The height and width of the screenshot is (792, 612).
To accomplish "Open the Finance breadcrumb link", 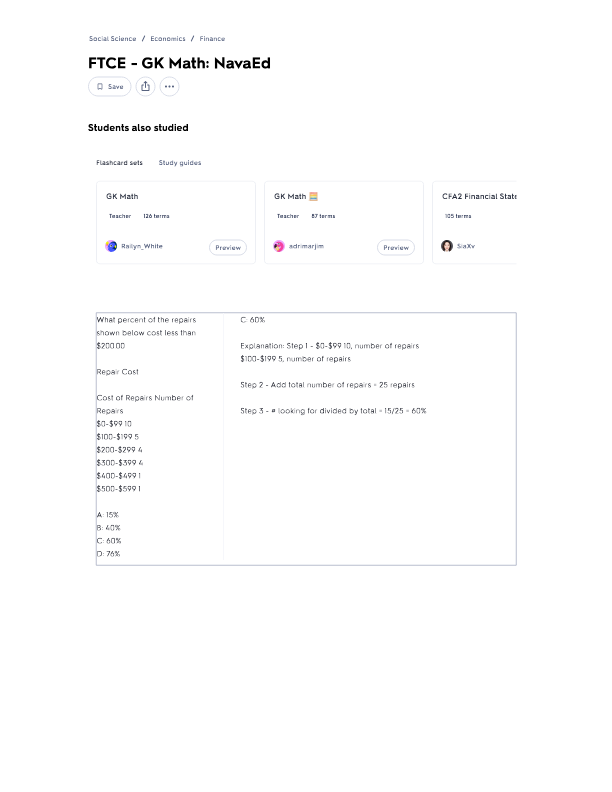I will tap(212, 38).
